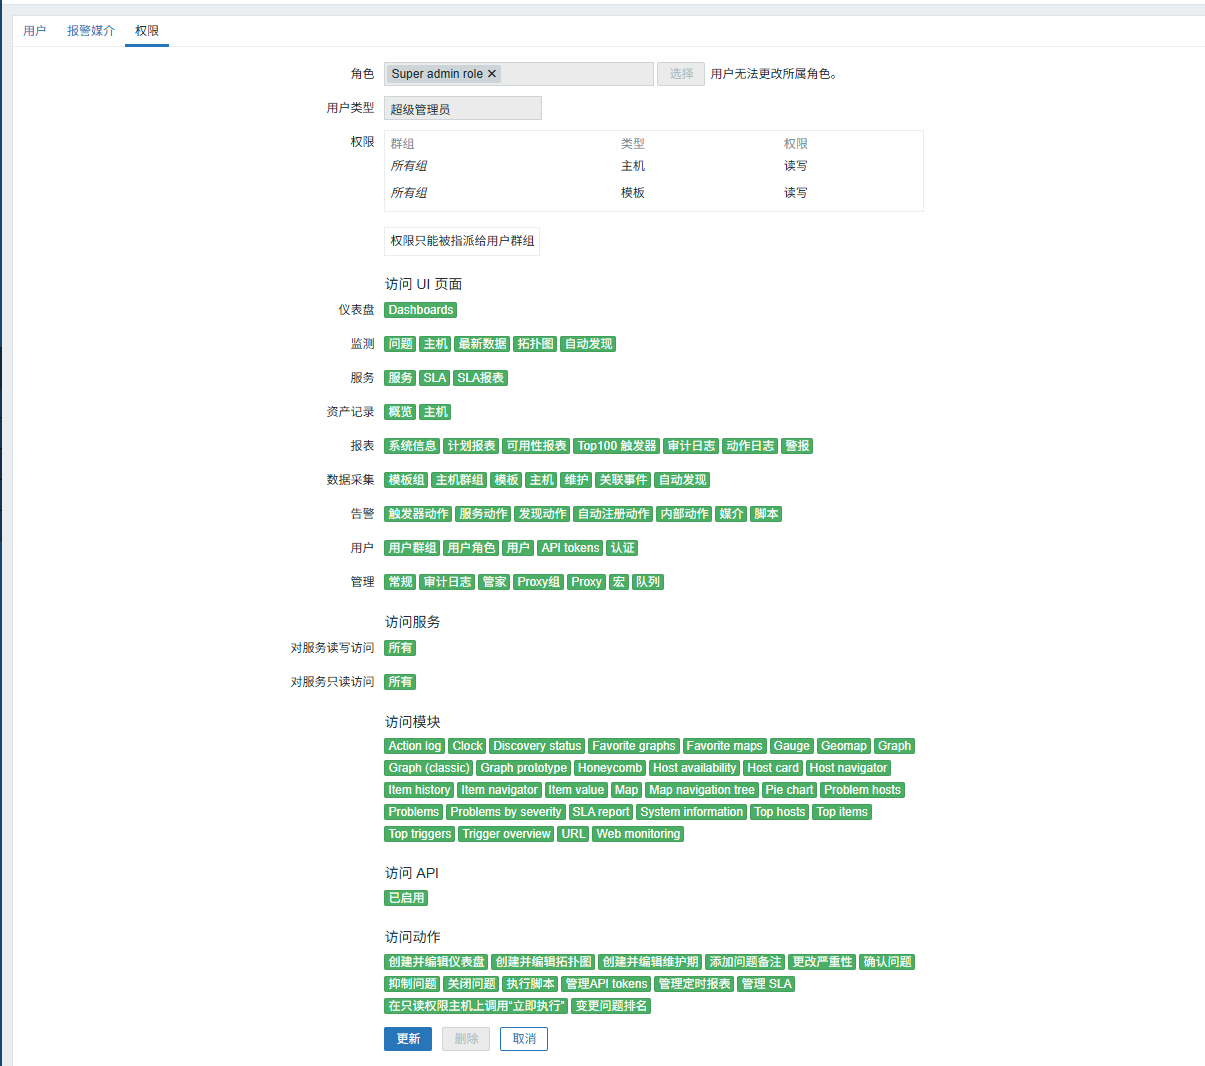Open the 报警媒介 tab
1205x1066 pixels.
click(91, 31)
